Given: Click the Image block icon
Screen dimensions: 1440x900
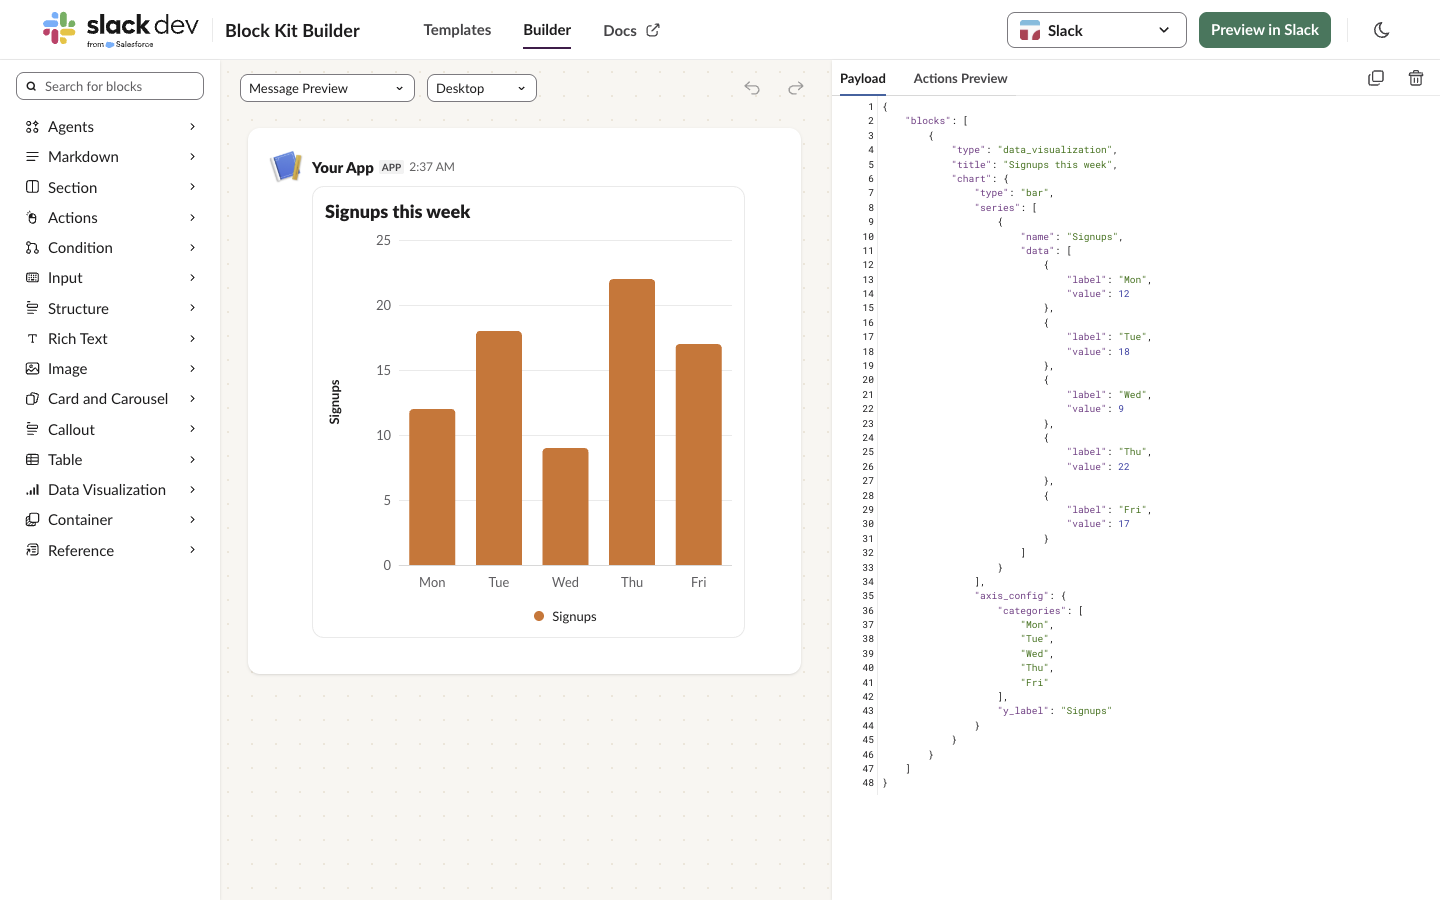Looking at the screenshot, I should click(x=32, y=369).
